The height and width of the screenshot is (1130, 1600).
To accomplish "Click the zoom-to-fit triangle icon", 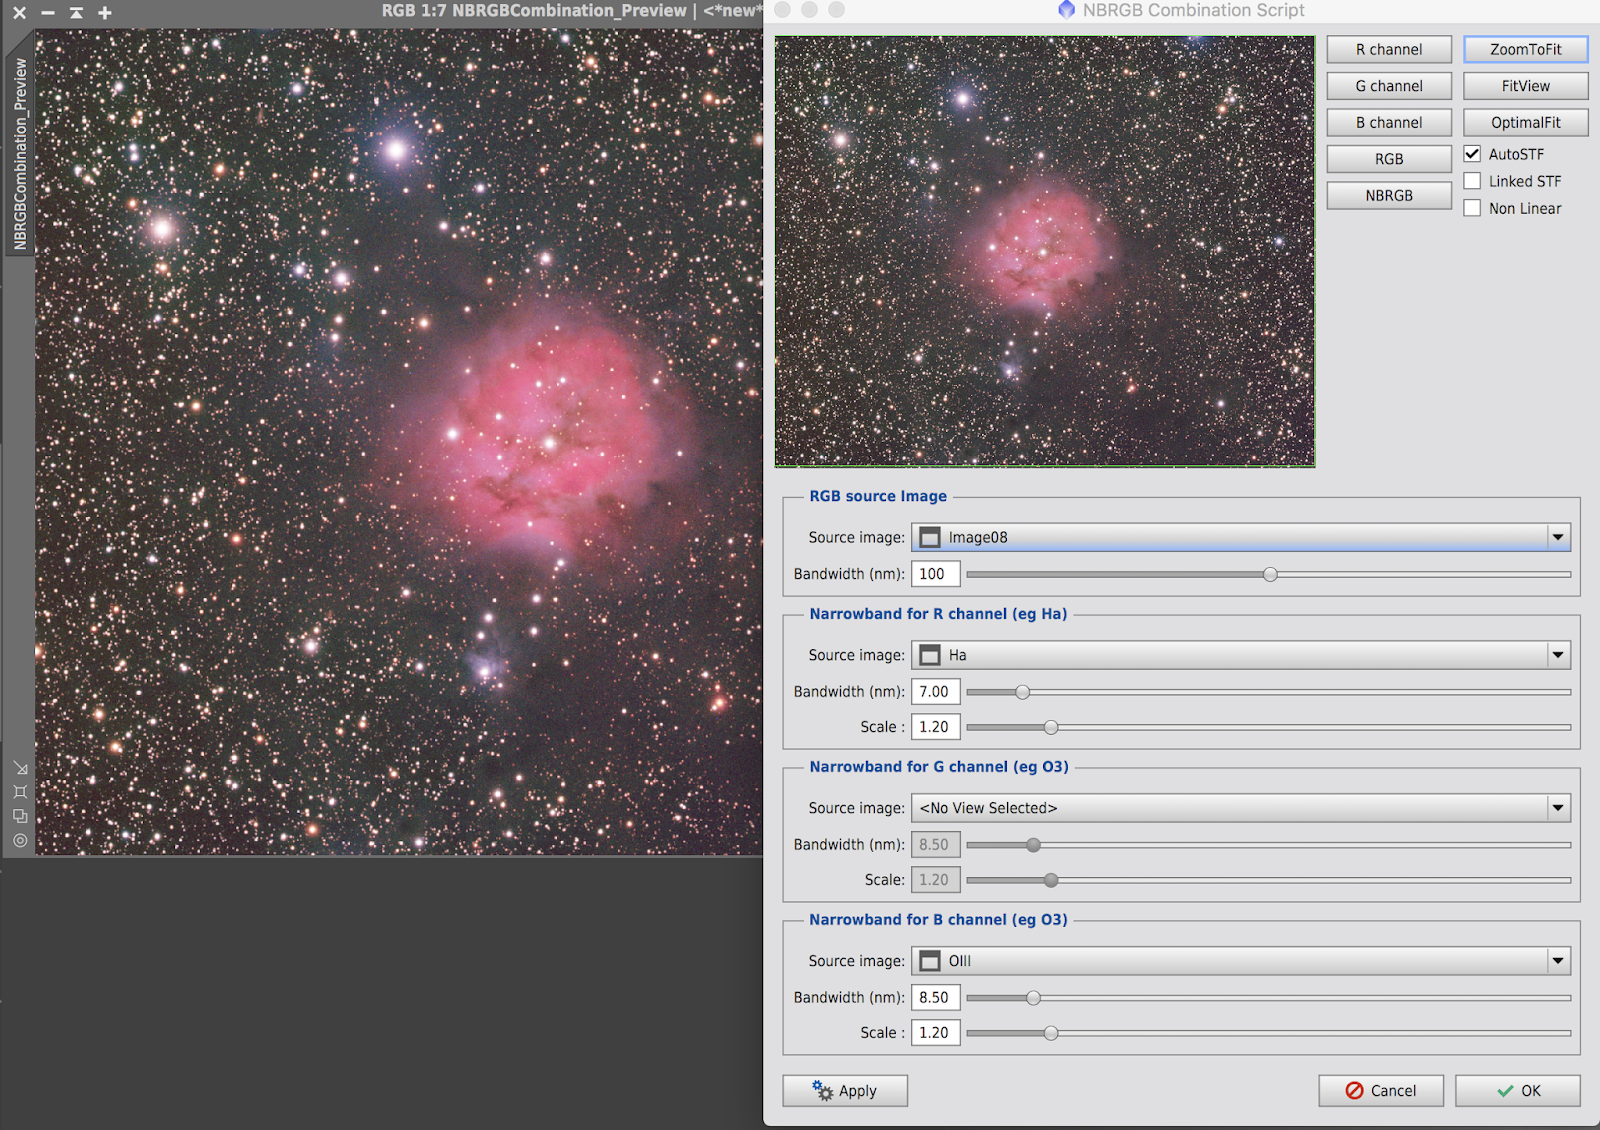I will pos(76,14).
